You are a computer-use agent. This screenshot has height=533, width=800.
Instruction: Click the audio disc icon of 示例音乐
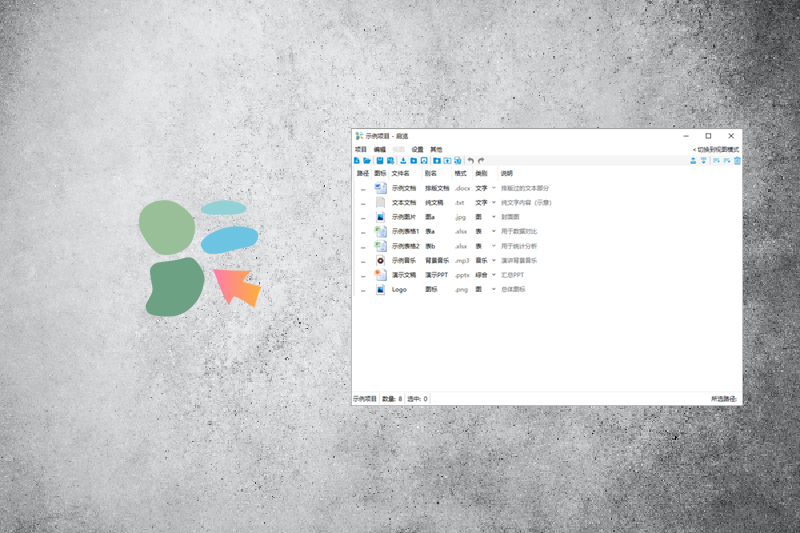(381, 261)
